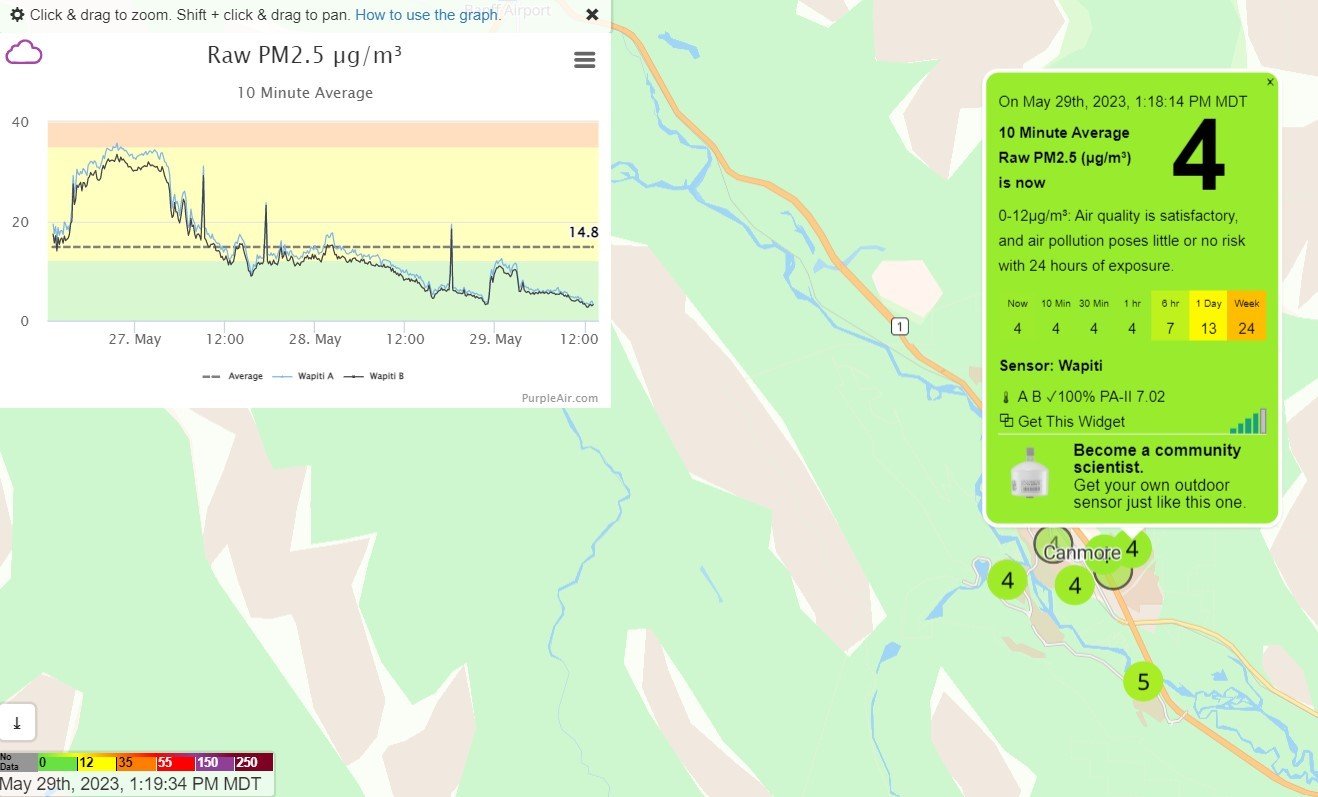This screenshot has height=797, width=1318.
Task: Click the thermometer icon in popup
Action: (x=1005, y=397)
